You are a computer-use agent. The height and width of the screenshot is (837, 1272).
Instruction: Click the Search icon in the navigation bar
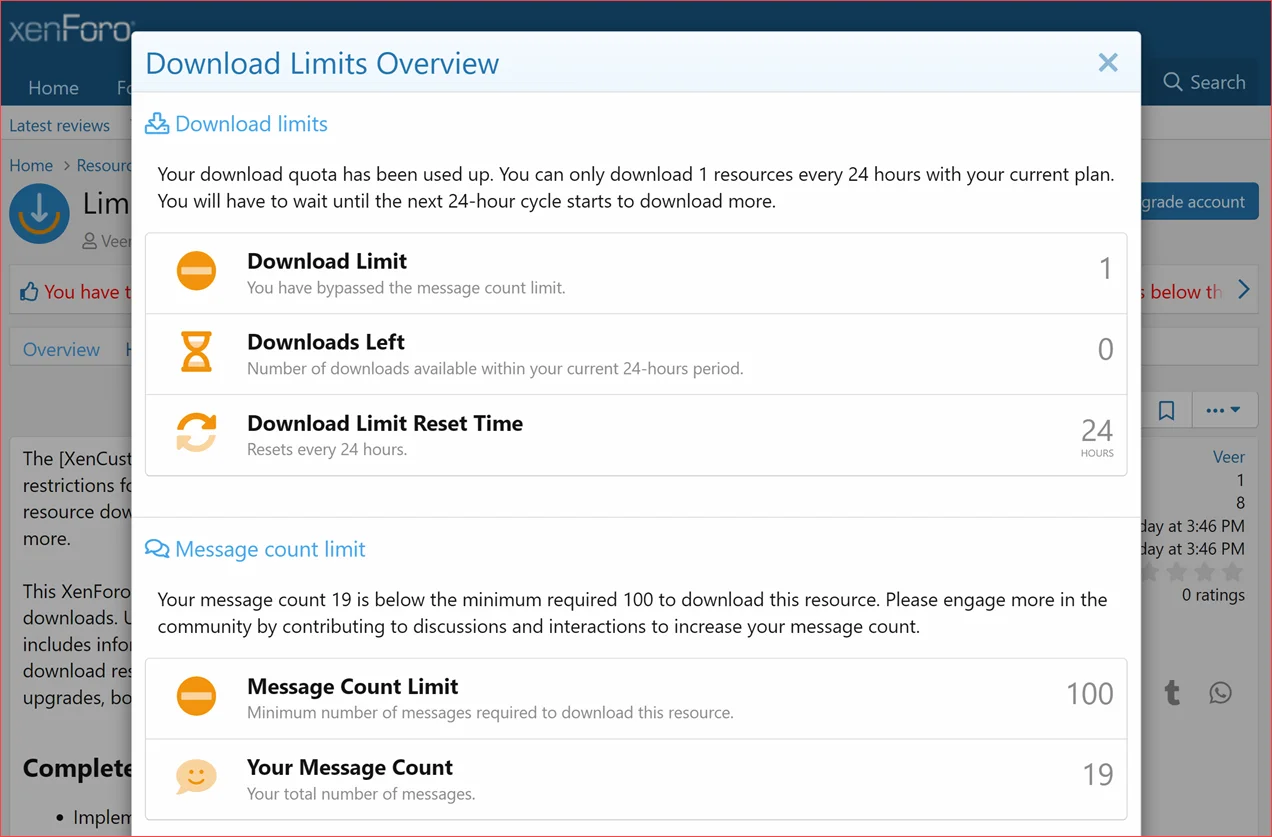1171,82
